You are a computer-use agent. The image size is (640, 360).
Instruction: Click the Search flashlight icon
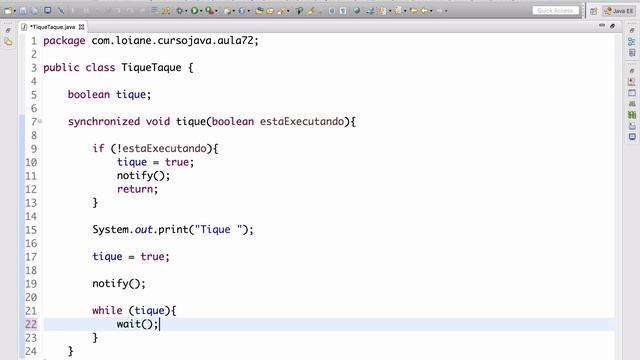pyautogui.click(x=282, y=11)
